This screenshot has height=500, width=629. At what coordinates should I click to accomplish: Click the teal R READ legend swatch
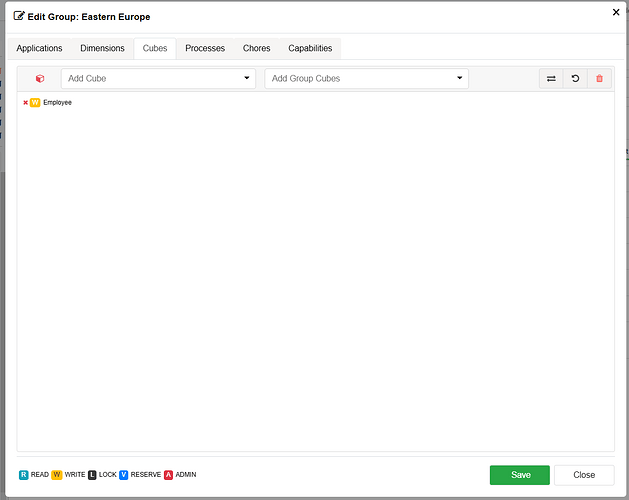[24, 475]
